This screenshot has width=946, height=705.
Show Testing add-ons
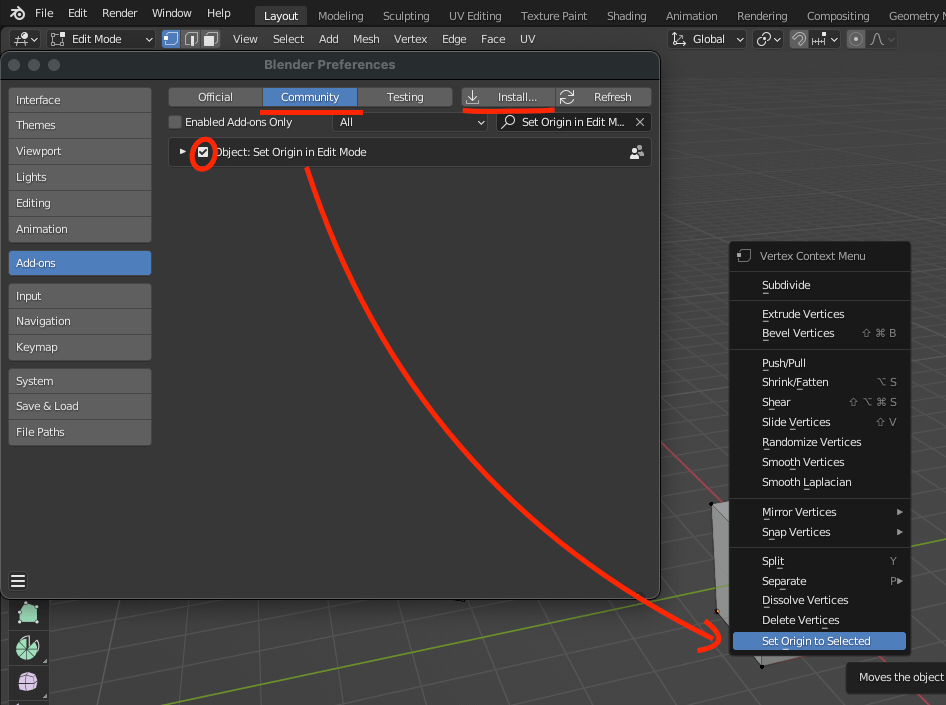(405, 97)
